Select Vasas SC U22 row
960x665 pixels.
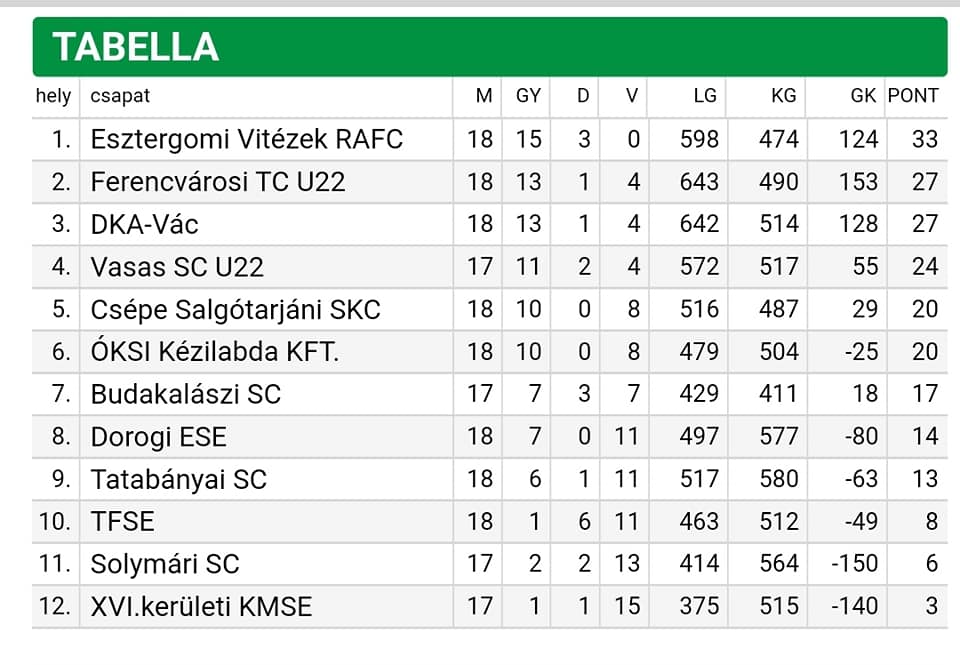[x=490, y=267]
